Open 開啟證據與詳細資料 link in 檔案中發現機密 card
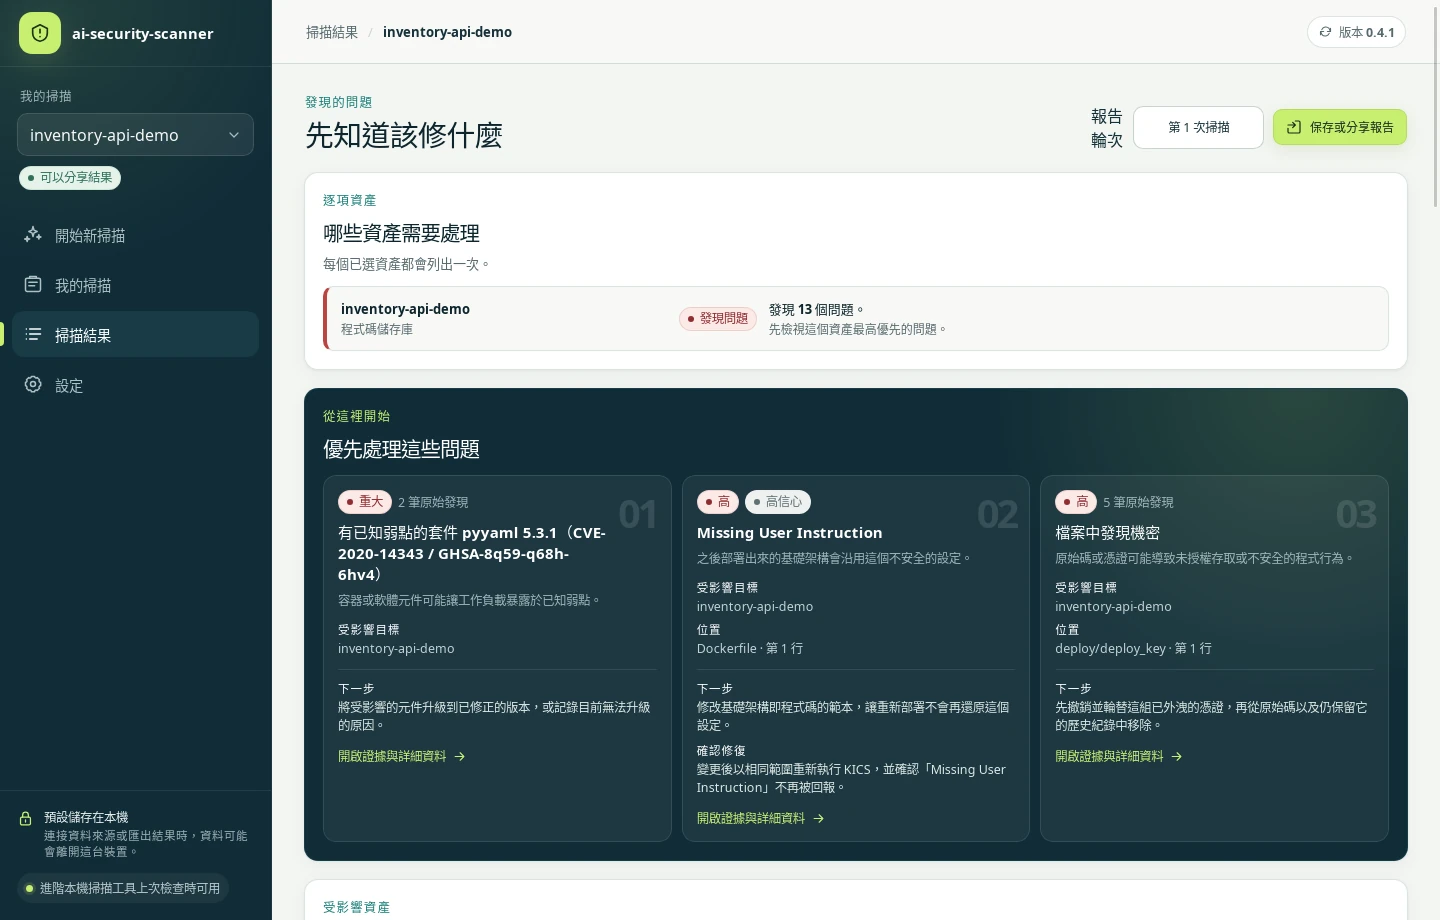Image resolution: width=1440 pixels, height=920 pixels. coord(1119,756)
